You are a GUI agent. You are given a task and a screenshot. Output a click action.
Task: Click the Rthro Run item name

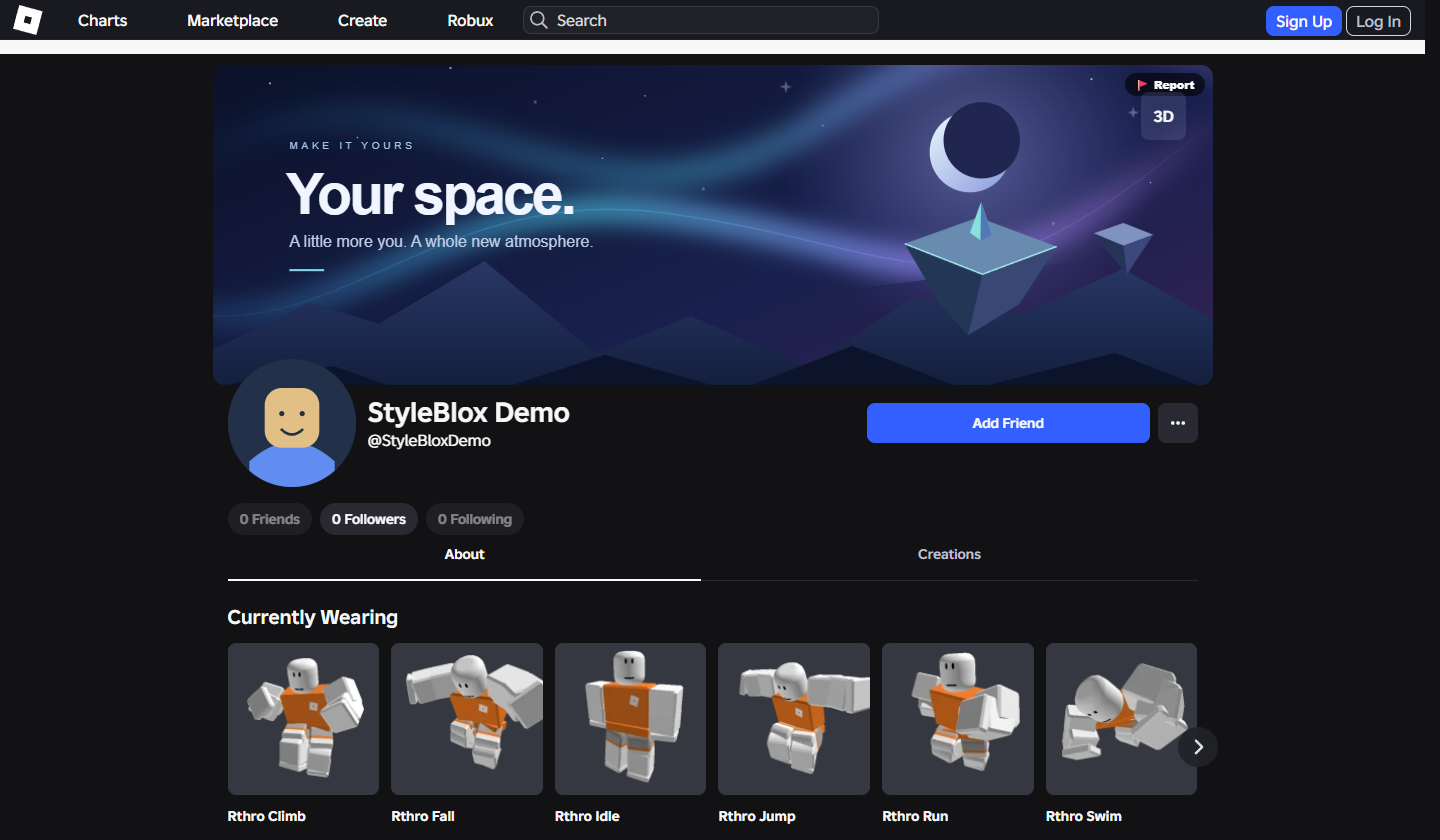(915, 816)
